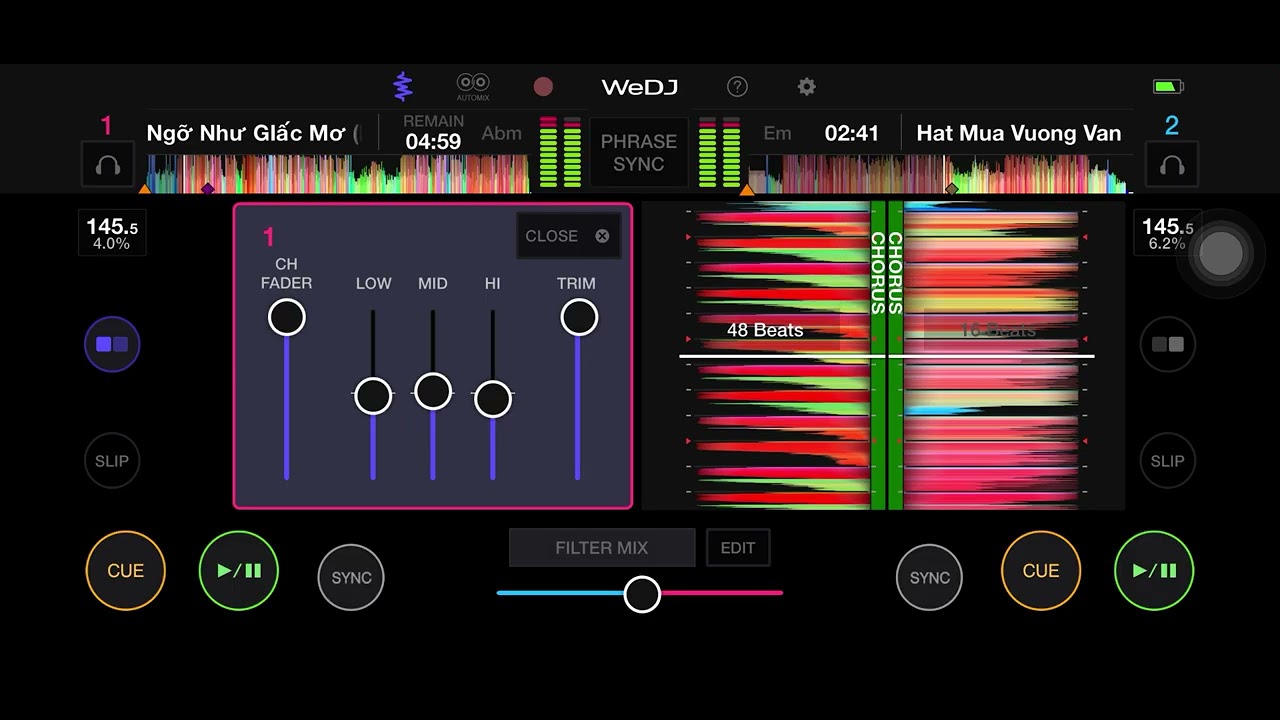This screenshot has height=720, width=1280.
Task: Click the WeDJ logo
Action: coord(640,87)
